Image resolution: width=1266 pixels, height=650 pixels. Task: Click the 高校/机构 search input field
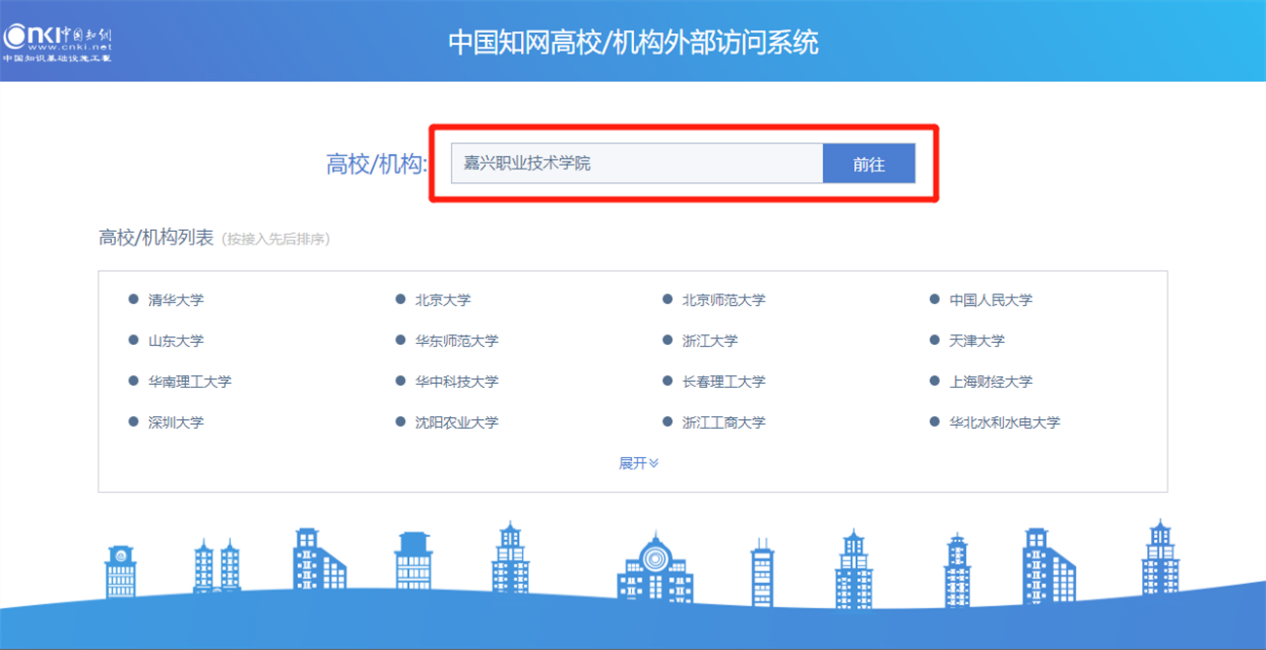click(x=636, y=162)
